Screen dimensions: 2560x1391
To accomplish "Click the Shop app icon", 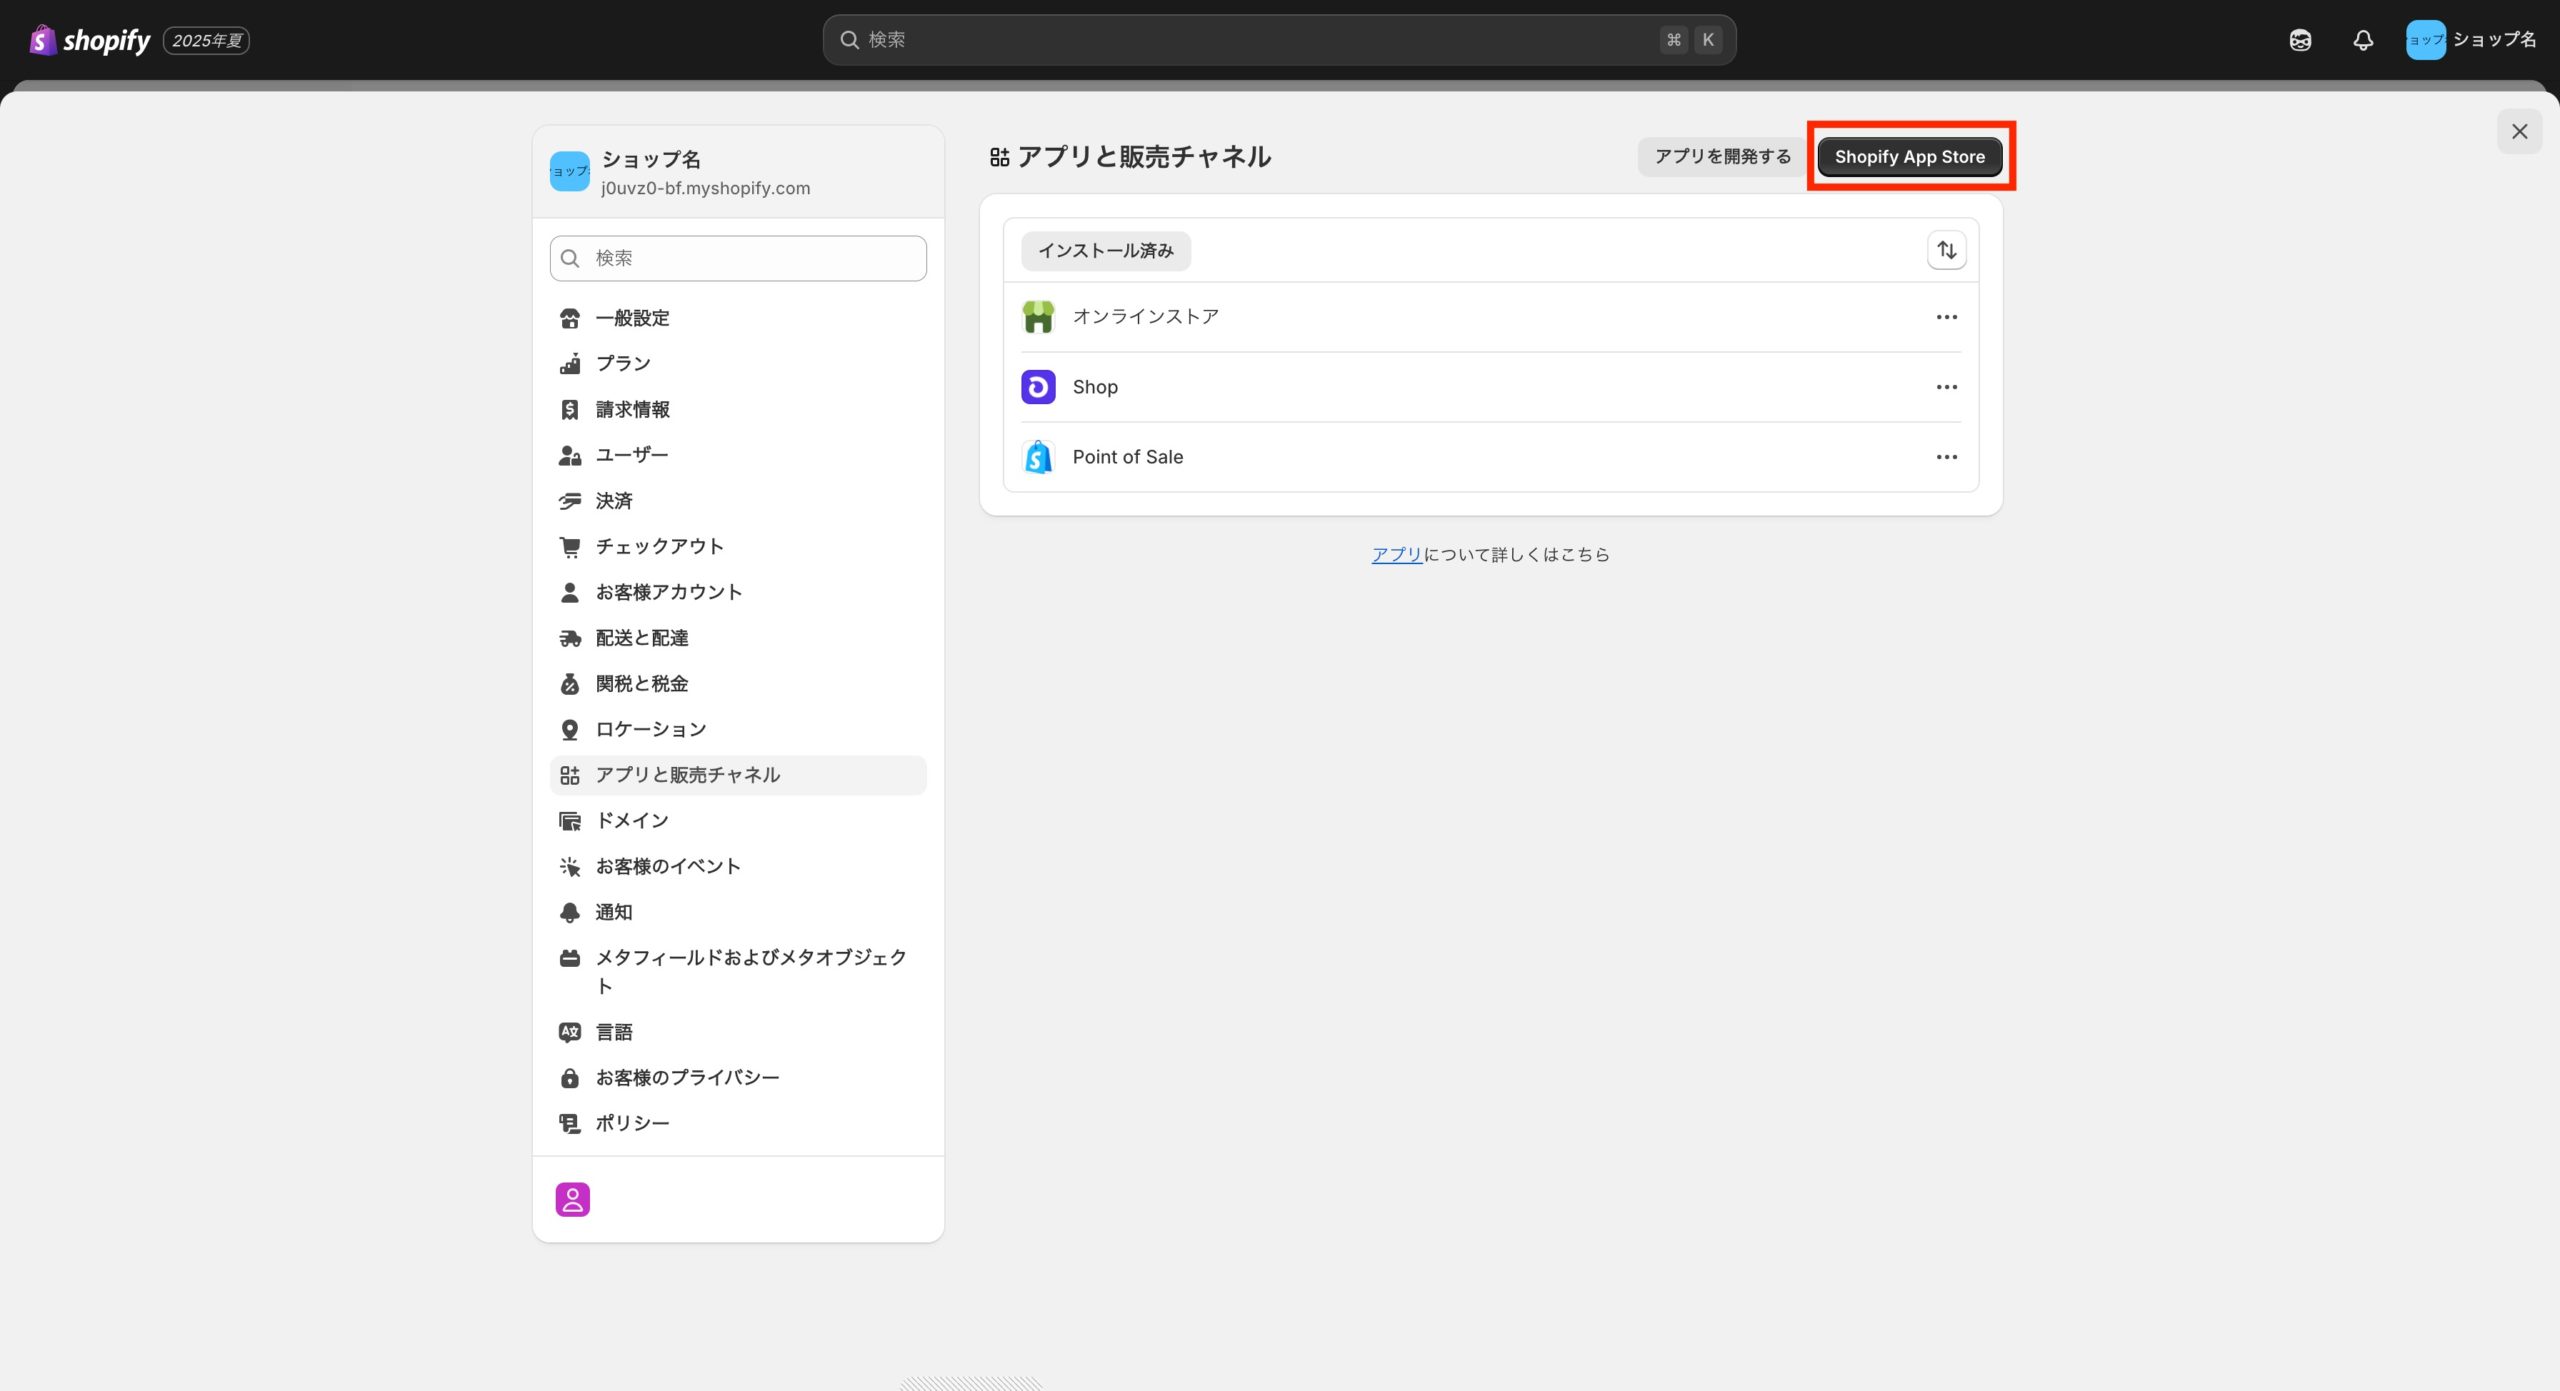I will (1038, 387).
